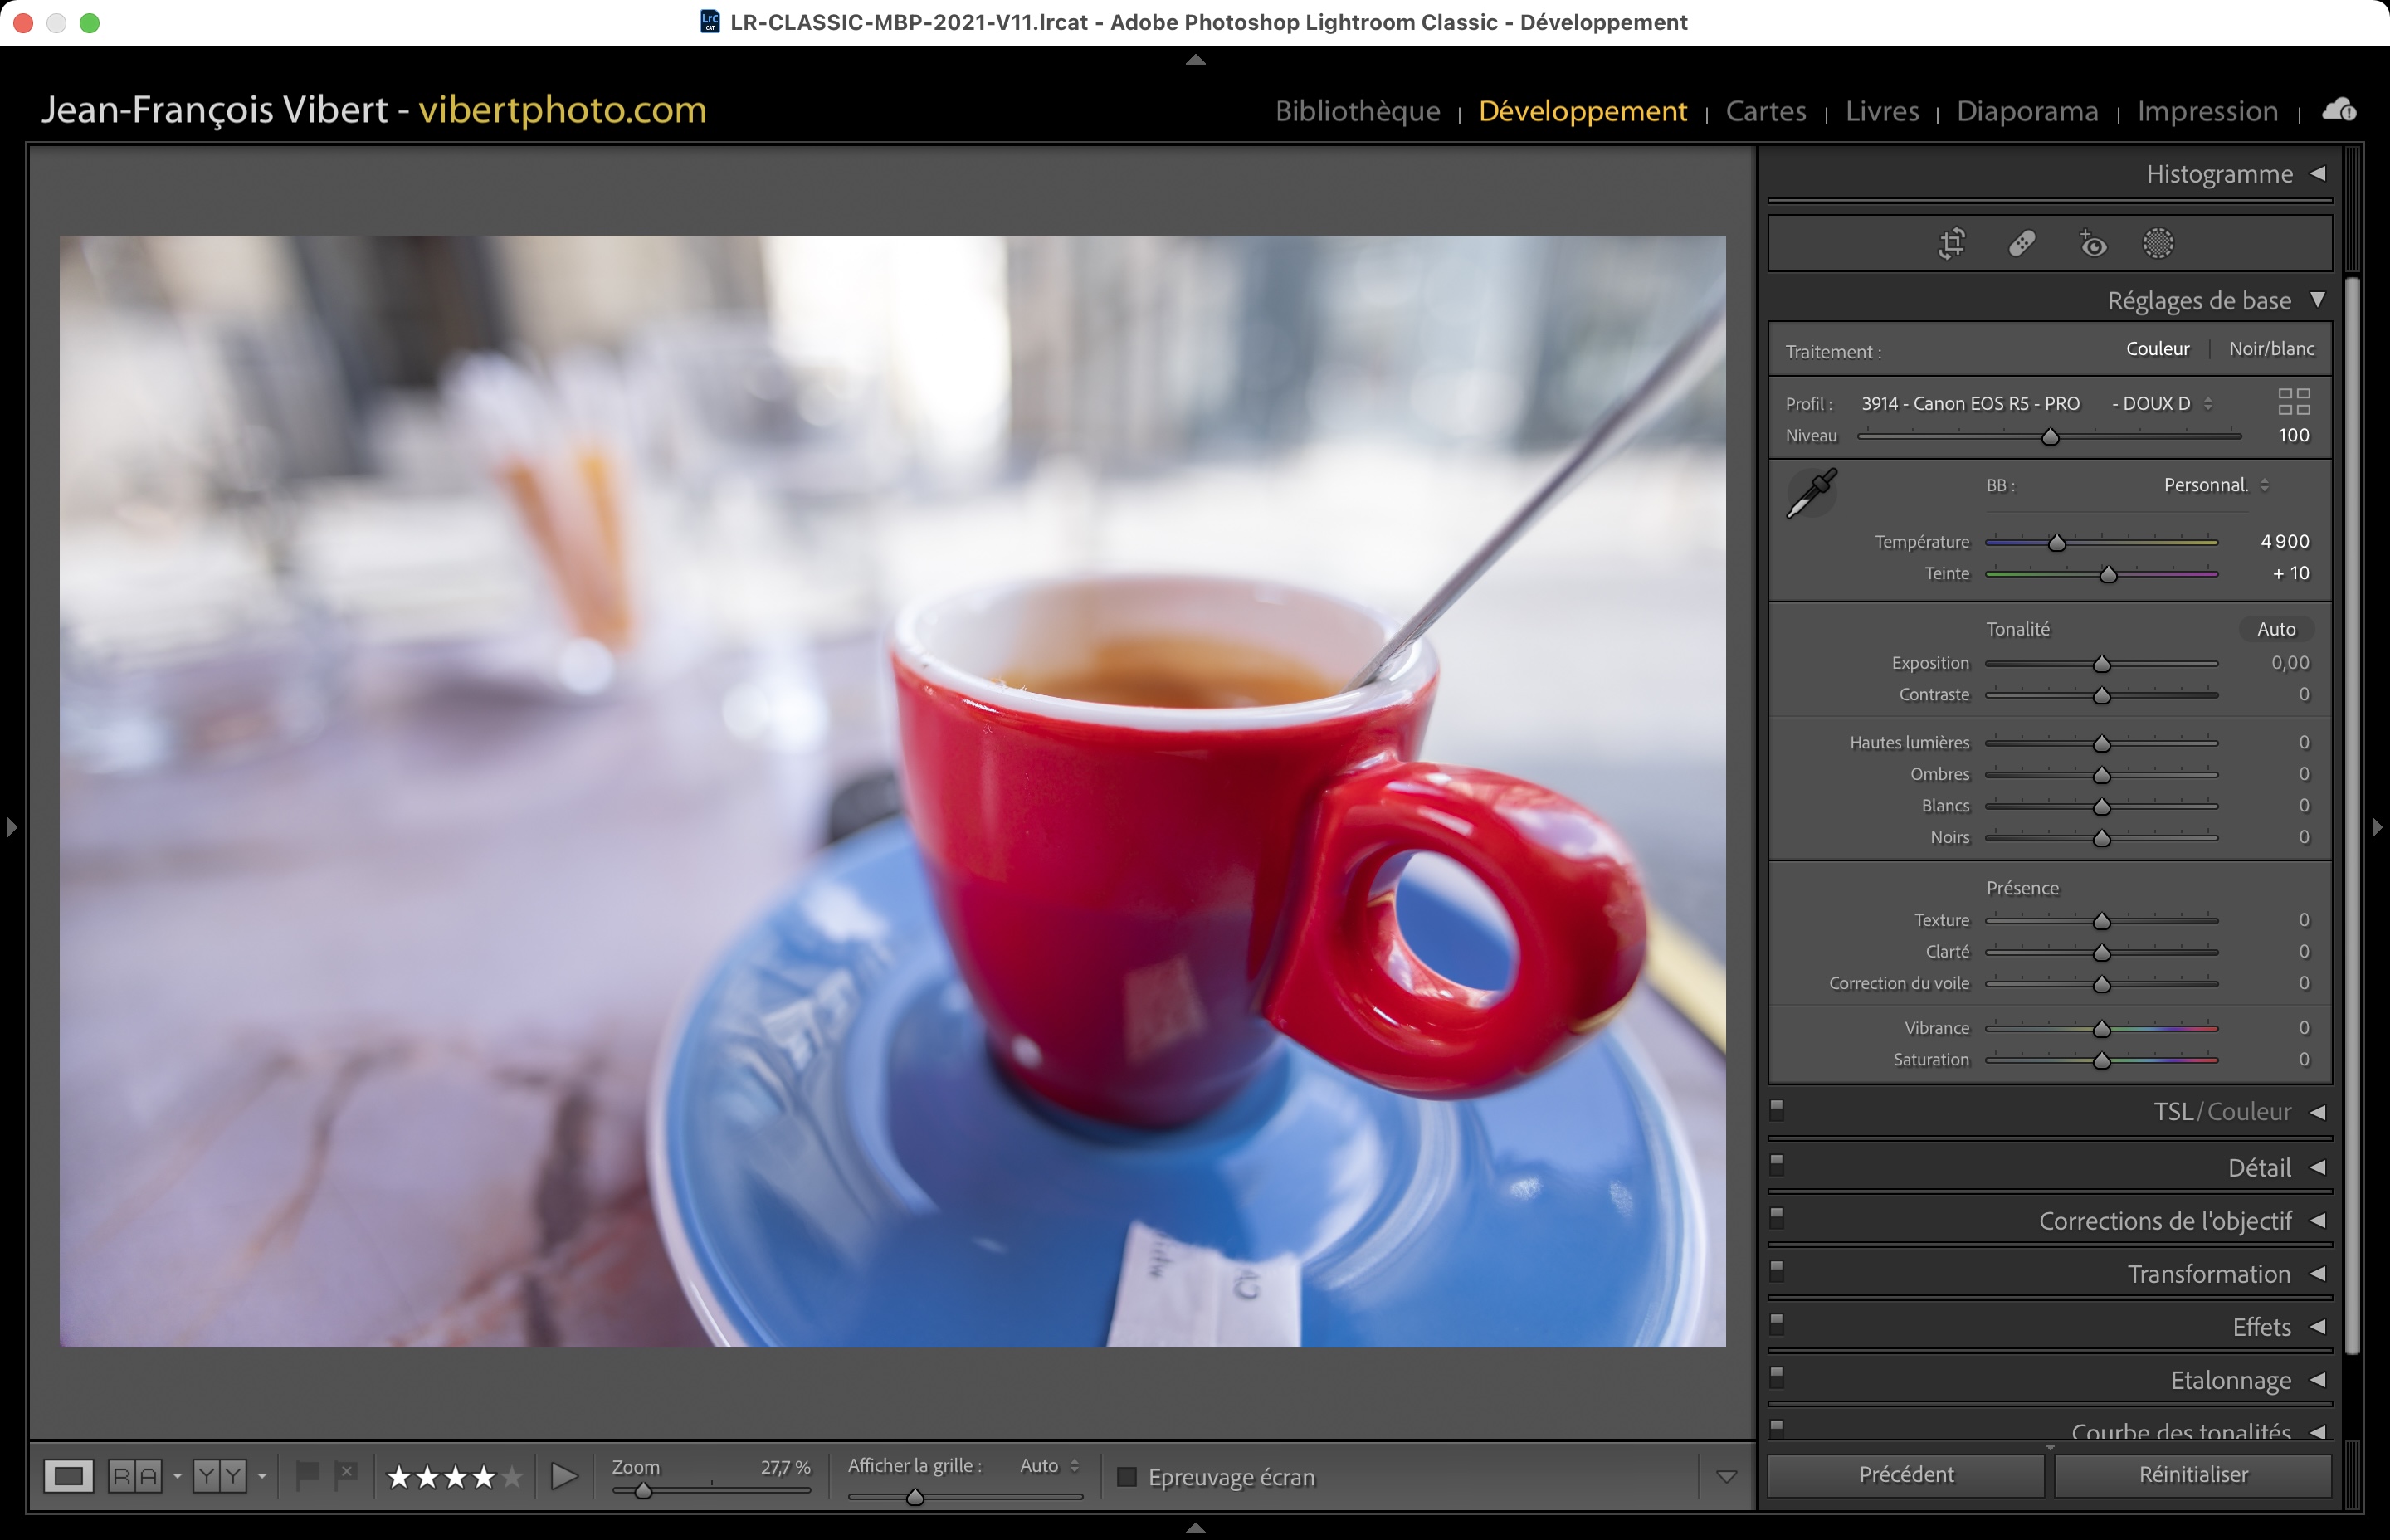Open the profile browser grid icon
The width and height of the screenshot is (2390, 1540).
pyautogui.click(x=2293, y=402)
